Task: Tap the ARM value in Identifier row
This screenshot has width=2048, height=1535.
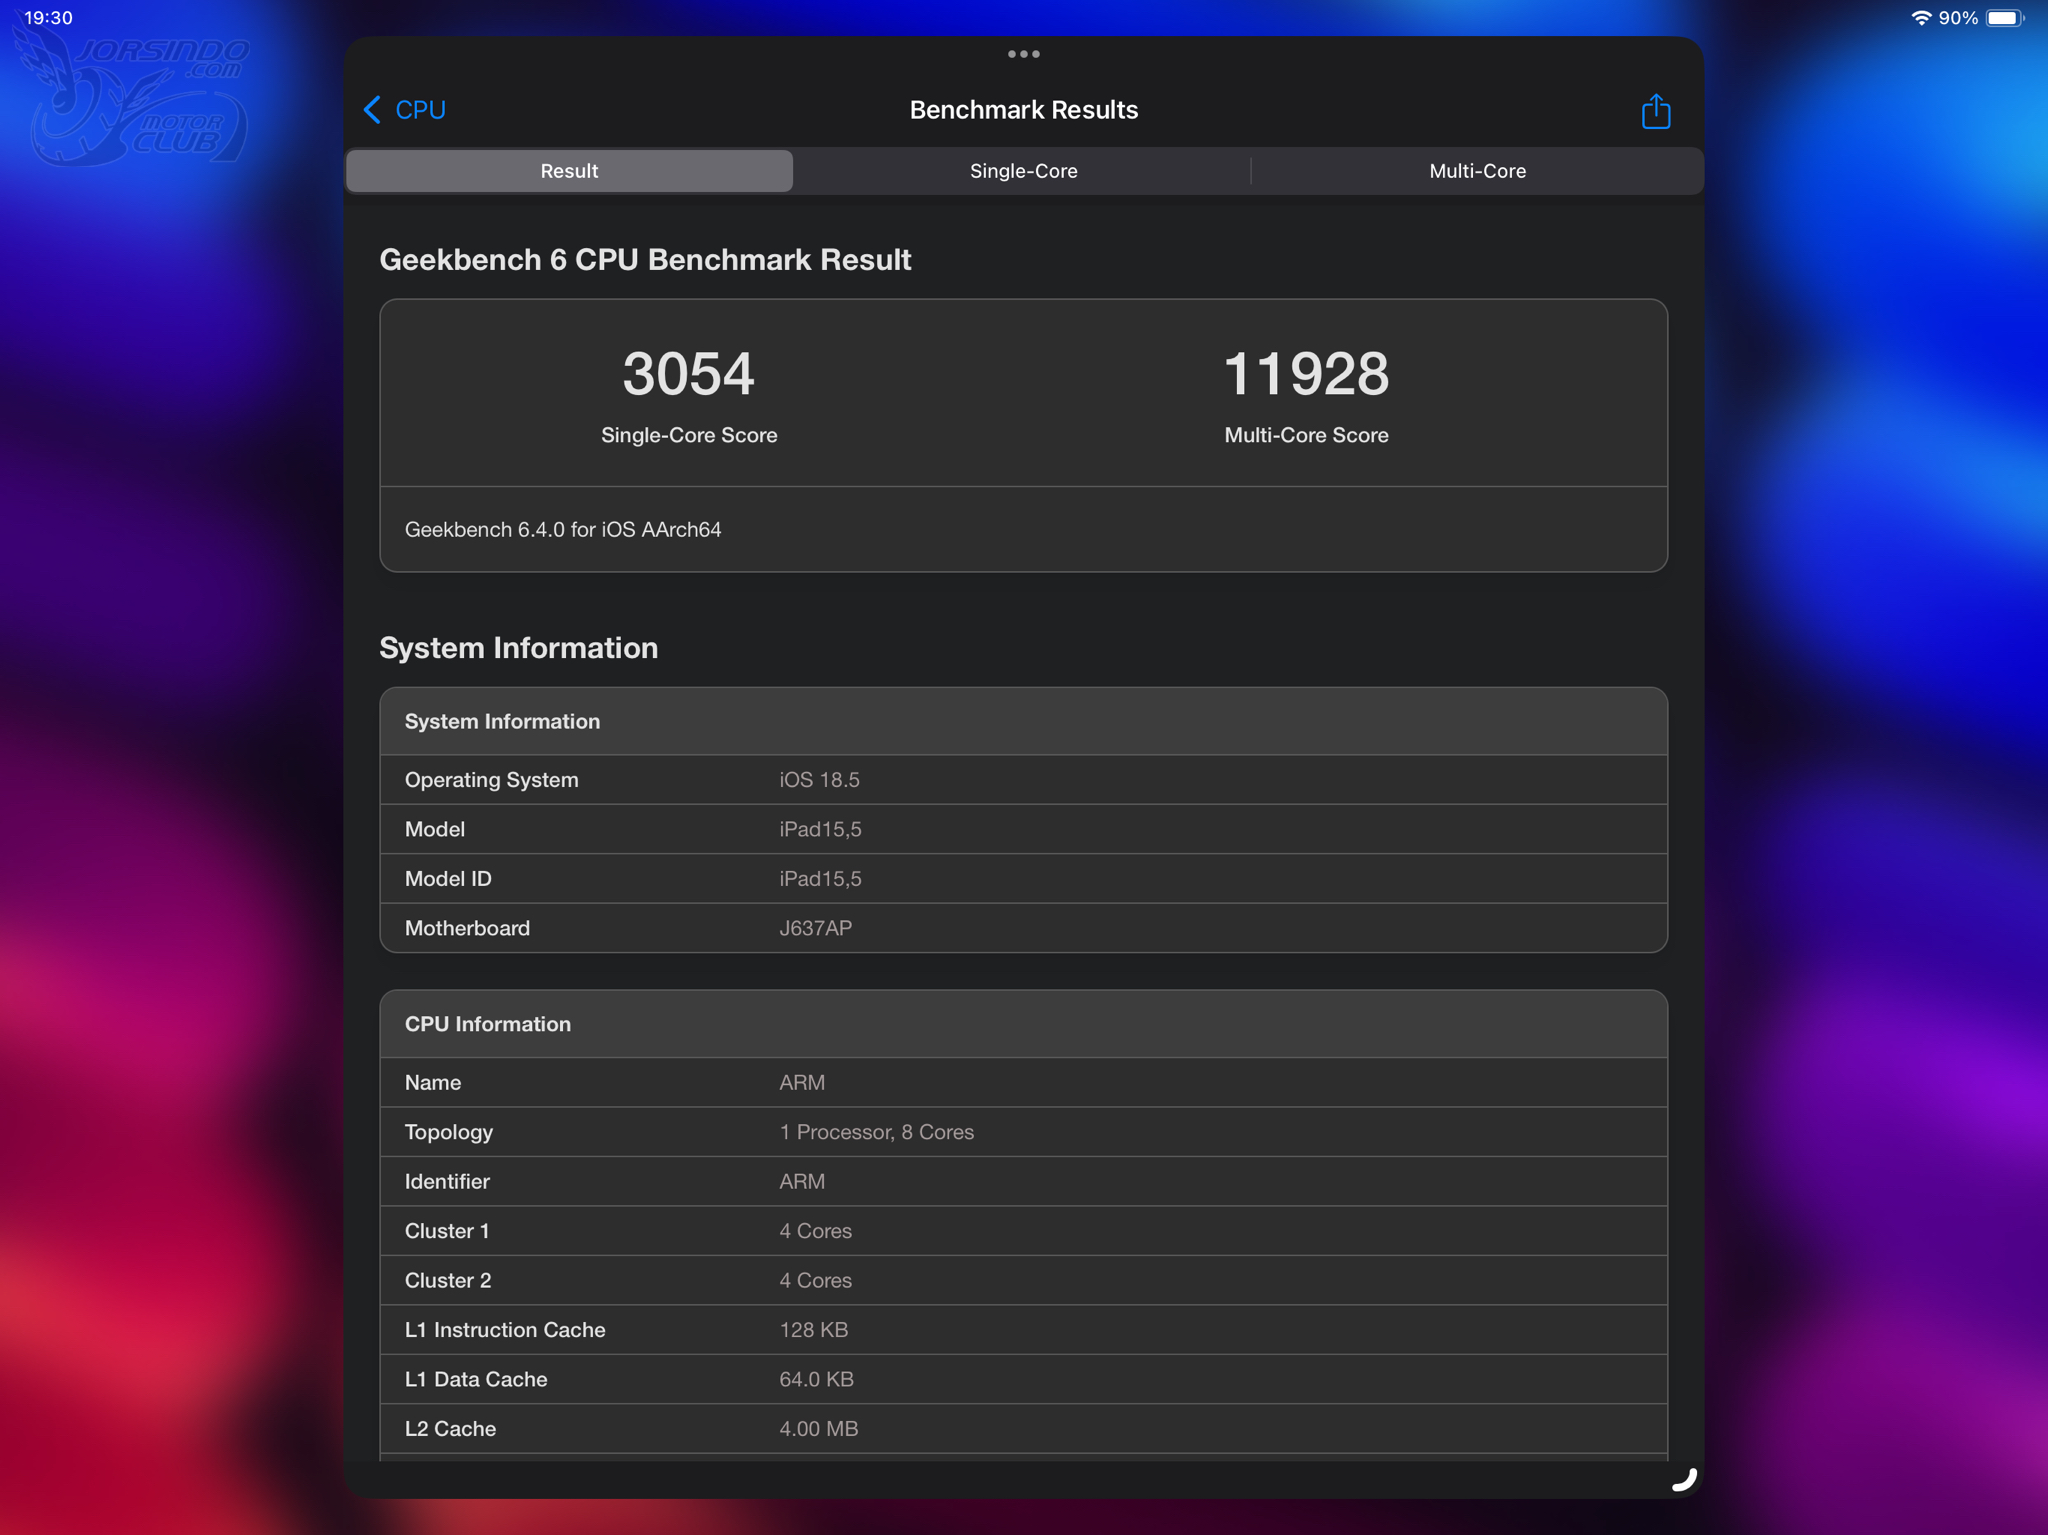Action: (x=802, y=1182)
